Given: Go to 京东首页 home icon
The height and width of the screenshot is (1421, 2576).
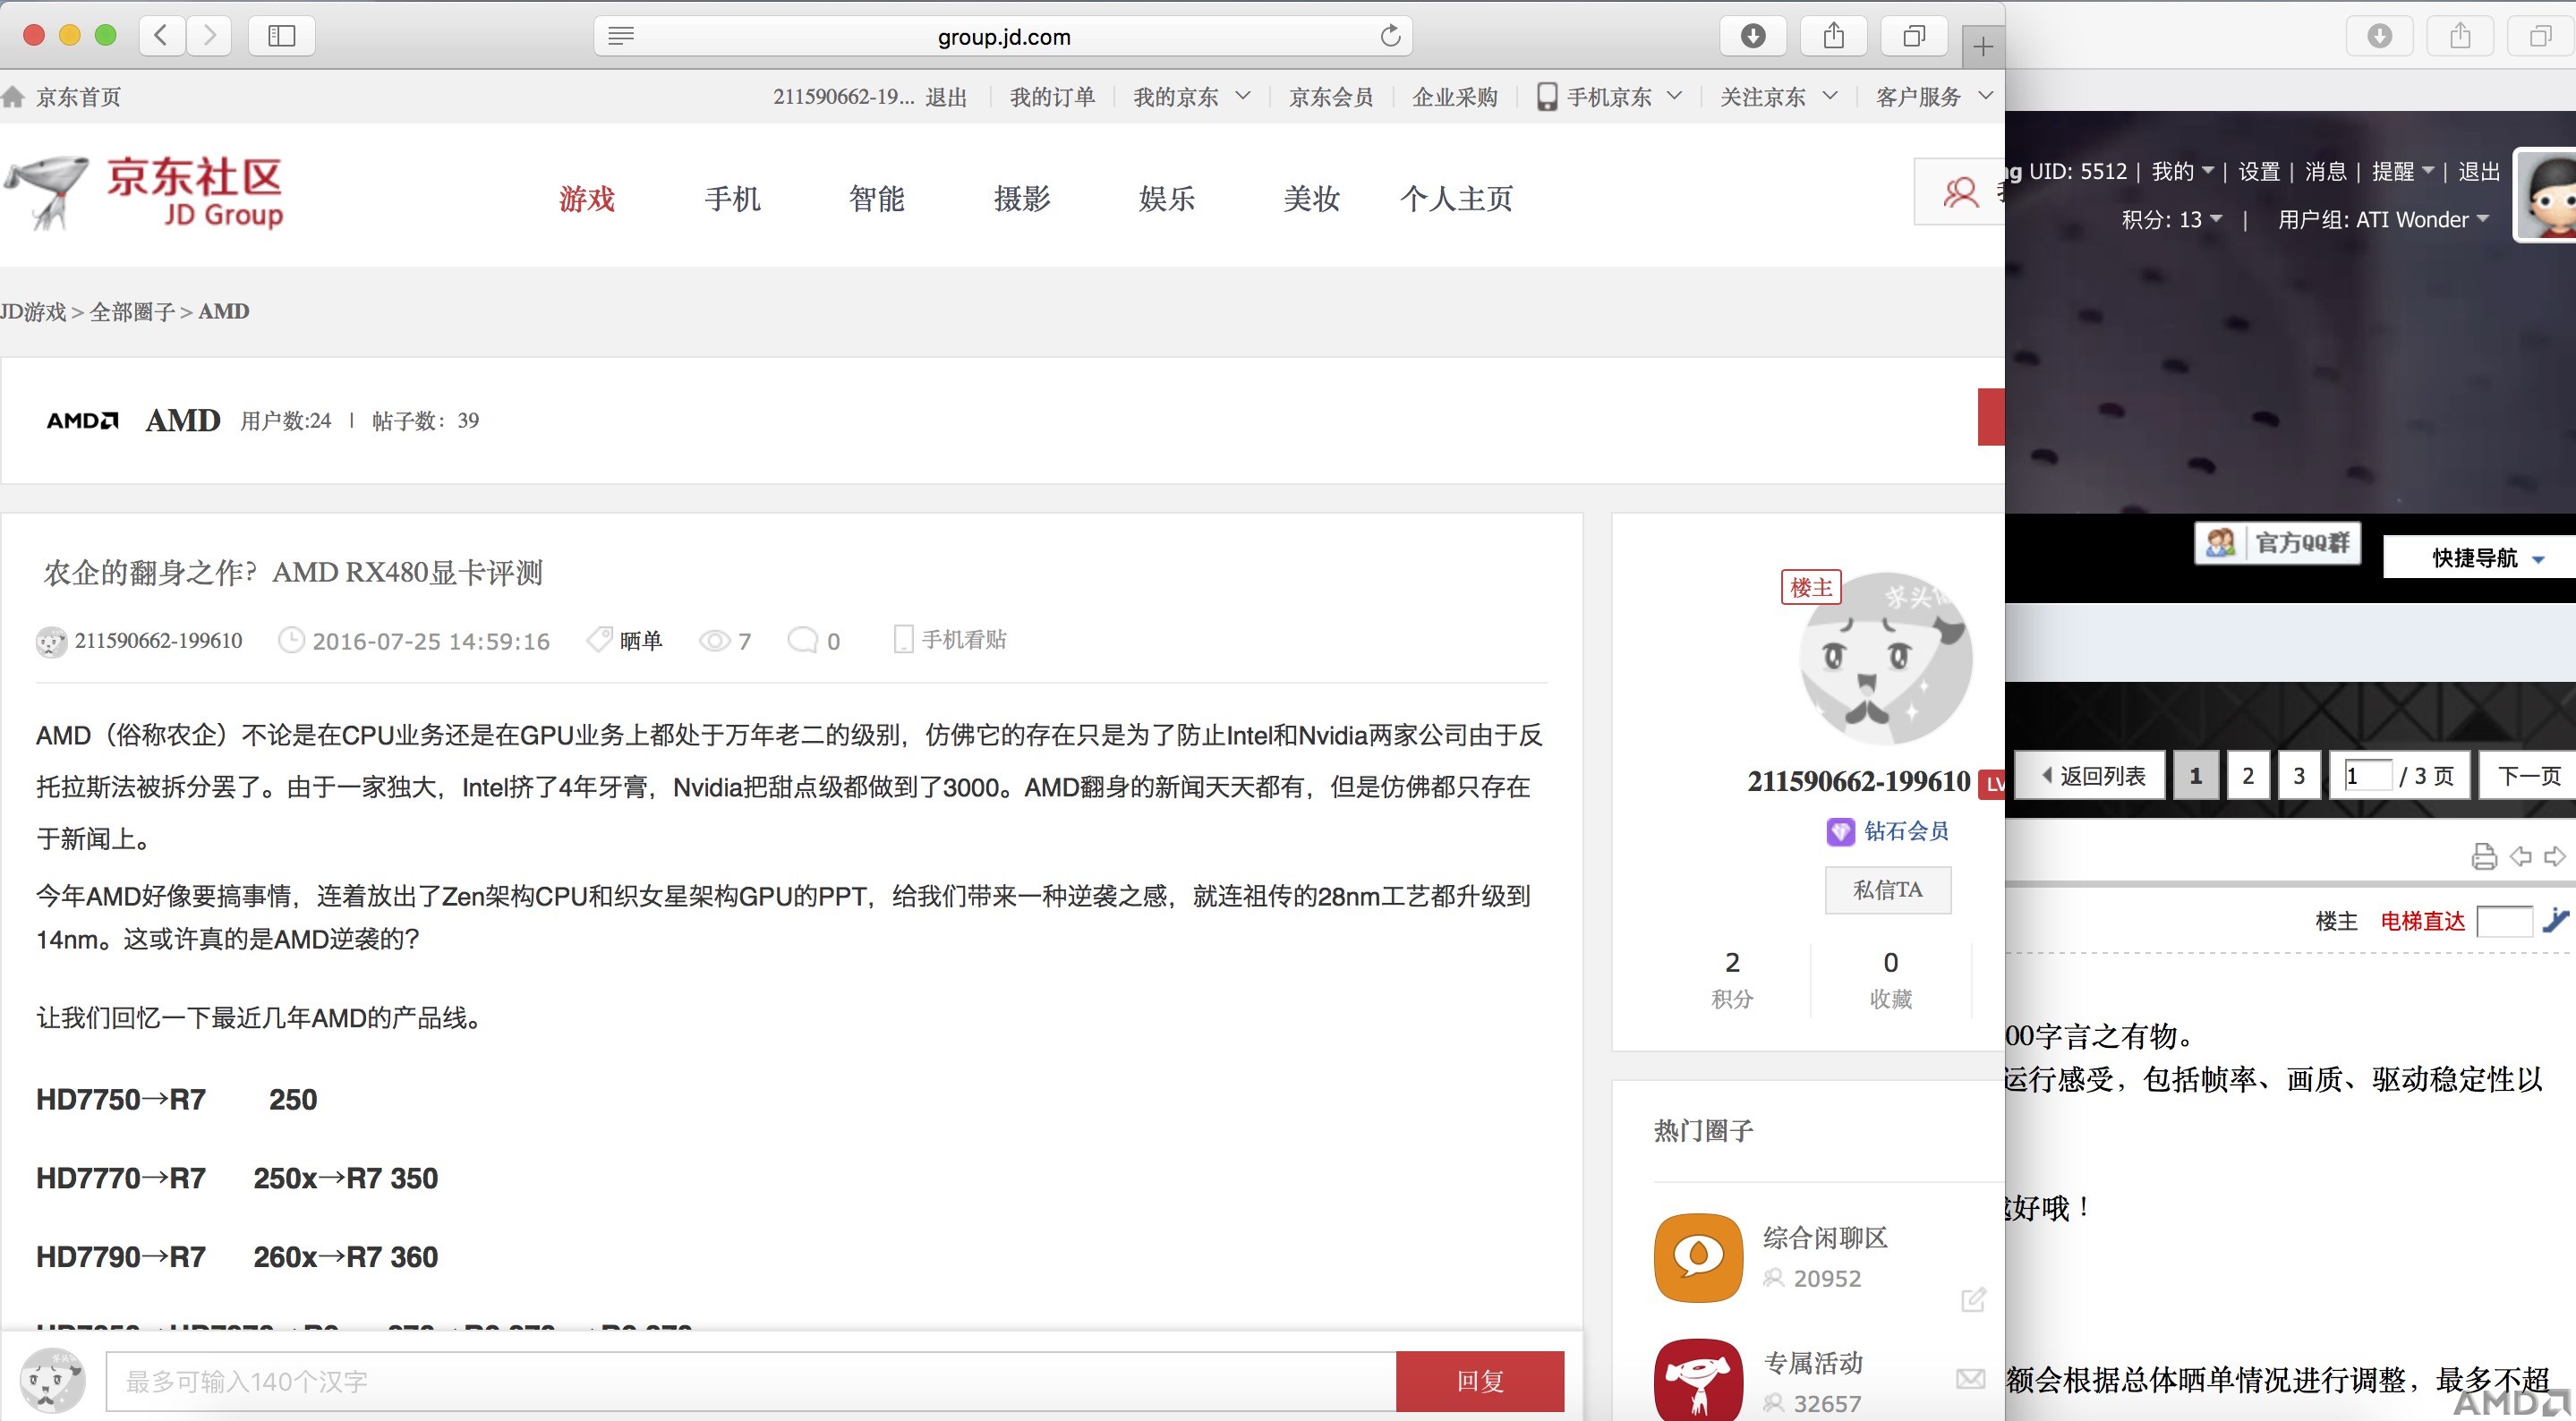Looking at the screenshot, I should point(13,97).
